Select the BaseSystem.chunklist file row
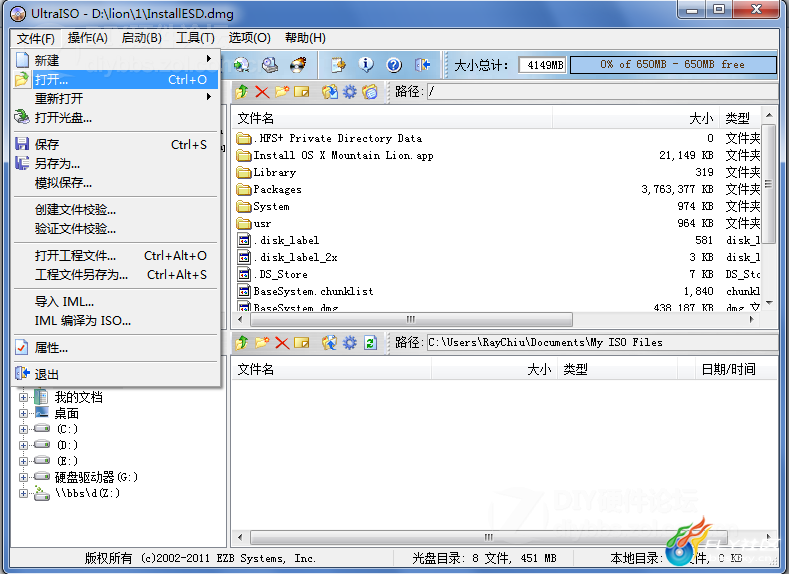 point(497,291)
